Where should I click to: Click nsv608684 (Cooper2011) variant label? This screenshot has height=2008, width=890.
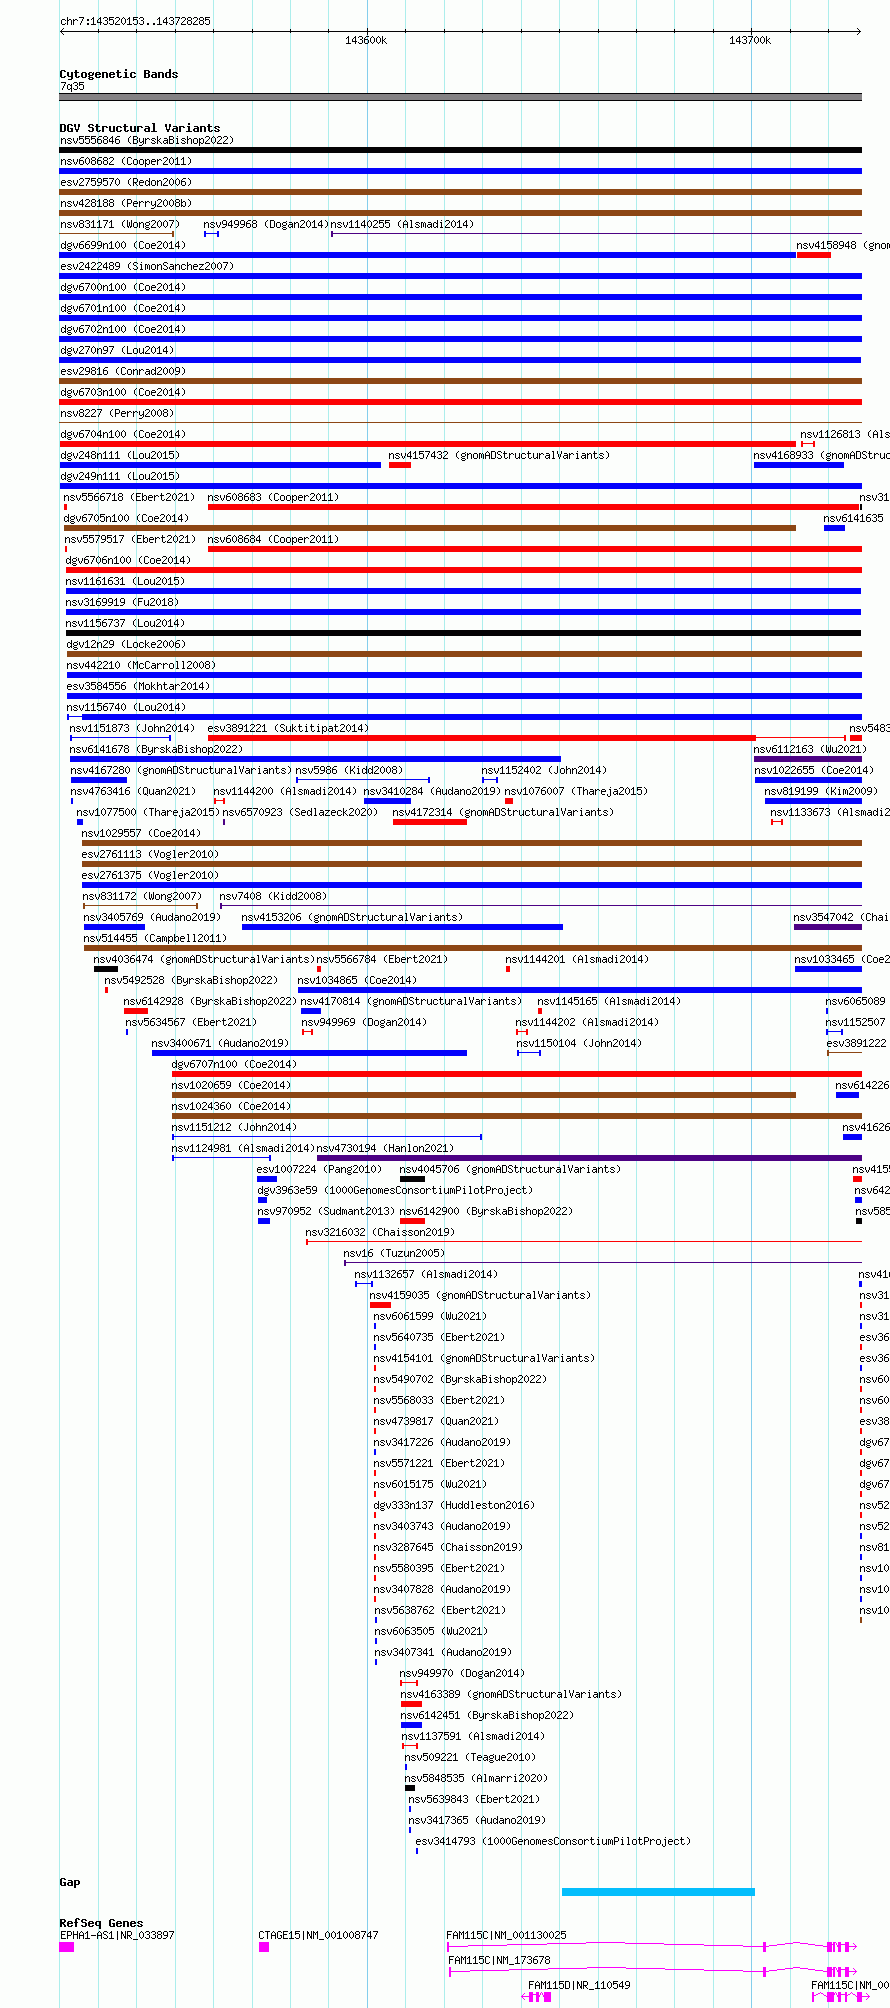coord(273,539)
